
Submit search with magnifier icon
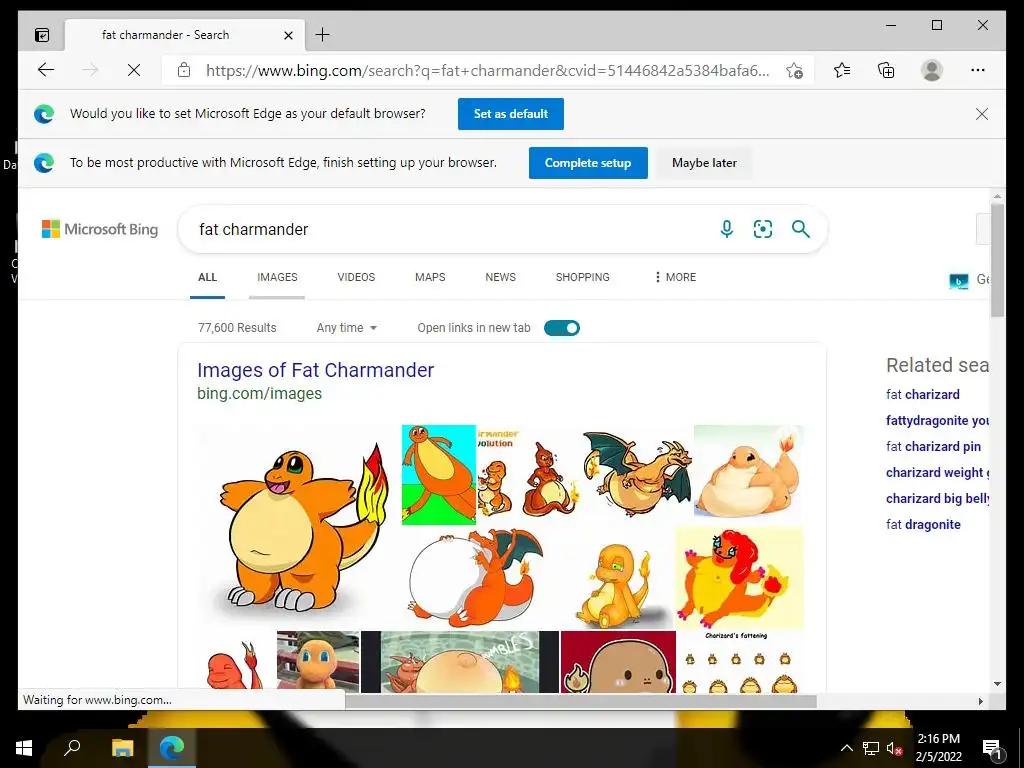point(801,229)
